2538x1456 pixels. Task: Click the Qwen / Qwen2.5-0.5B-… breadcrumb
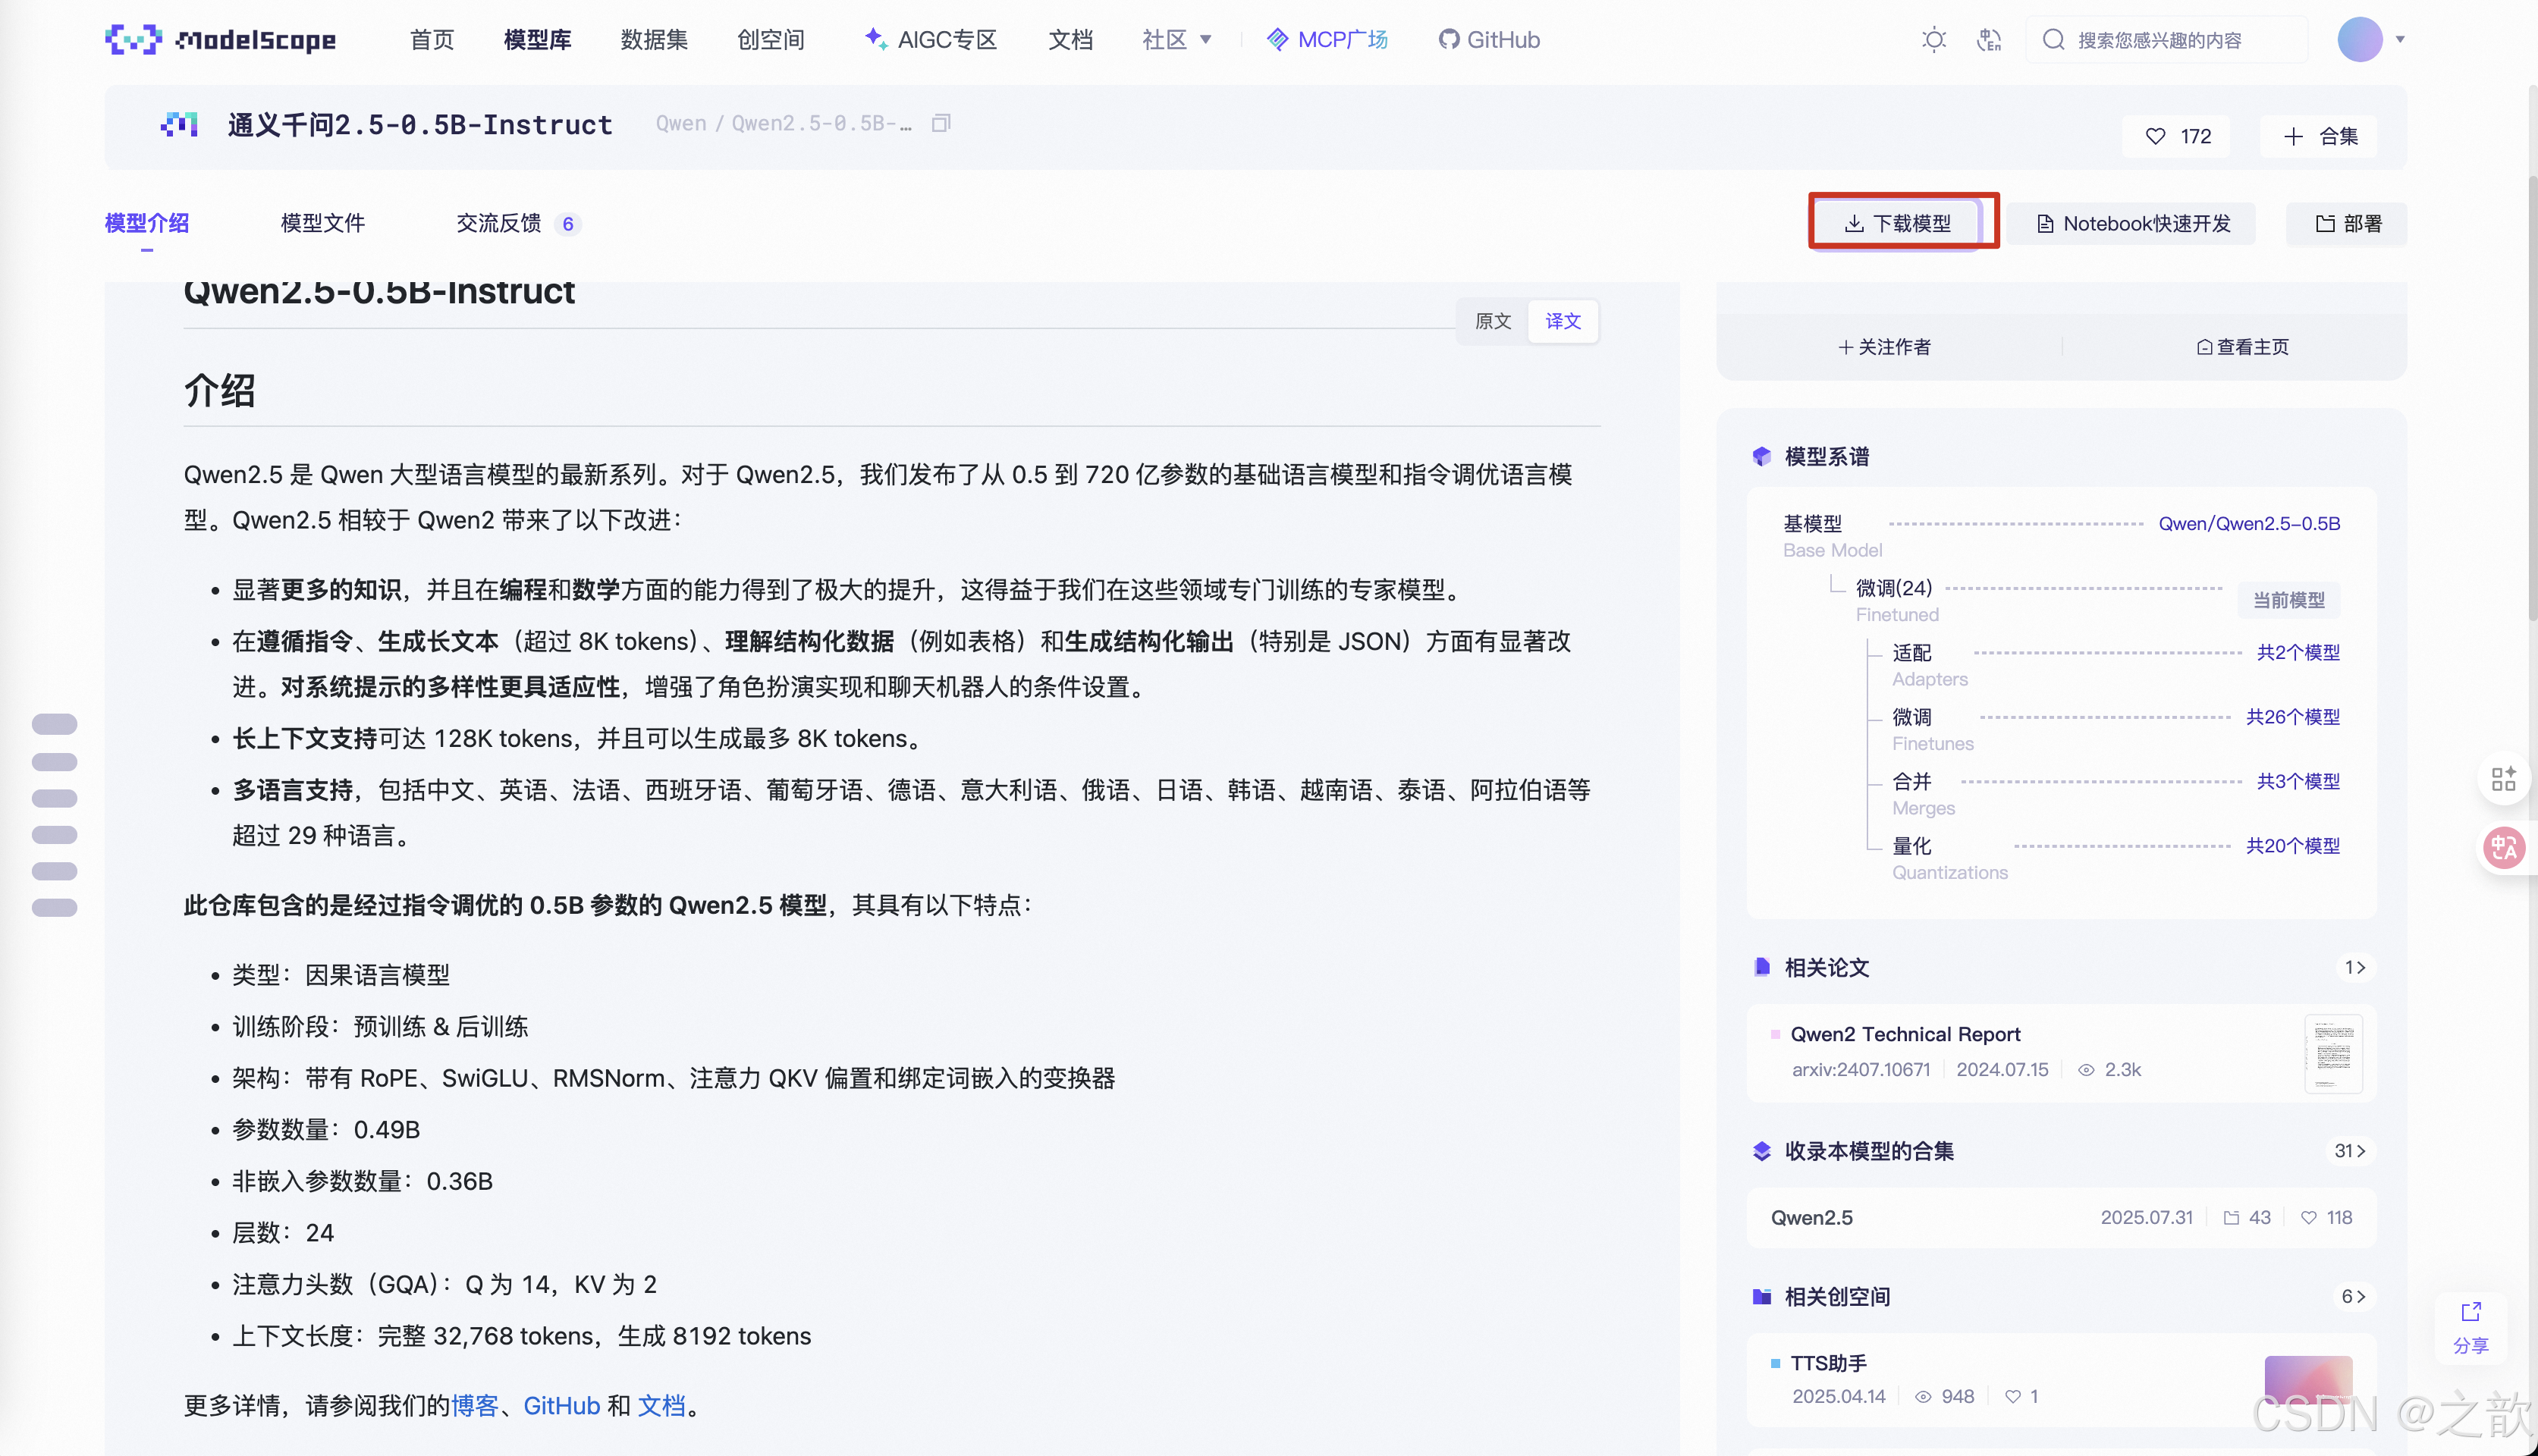coord(783,123)
